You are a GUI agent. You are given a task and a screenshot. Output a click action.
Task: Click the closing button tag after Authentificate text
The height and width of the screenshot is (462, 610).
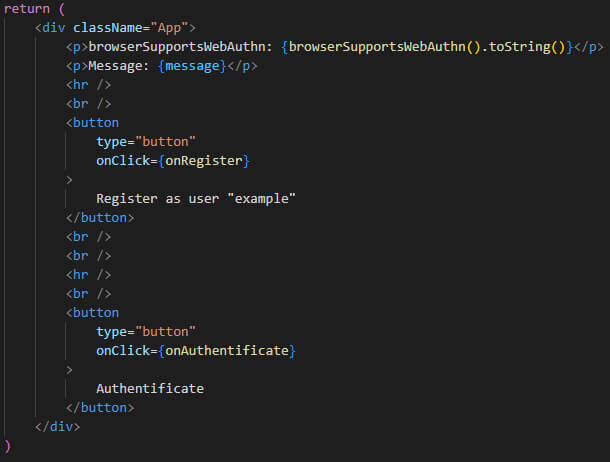(x=100, y=407)
